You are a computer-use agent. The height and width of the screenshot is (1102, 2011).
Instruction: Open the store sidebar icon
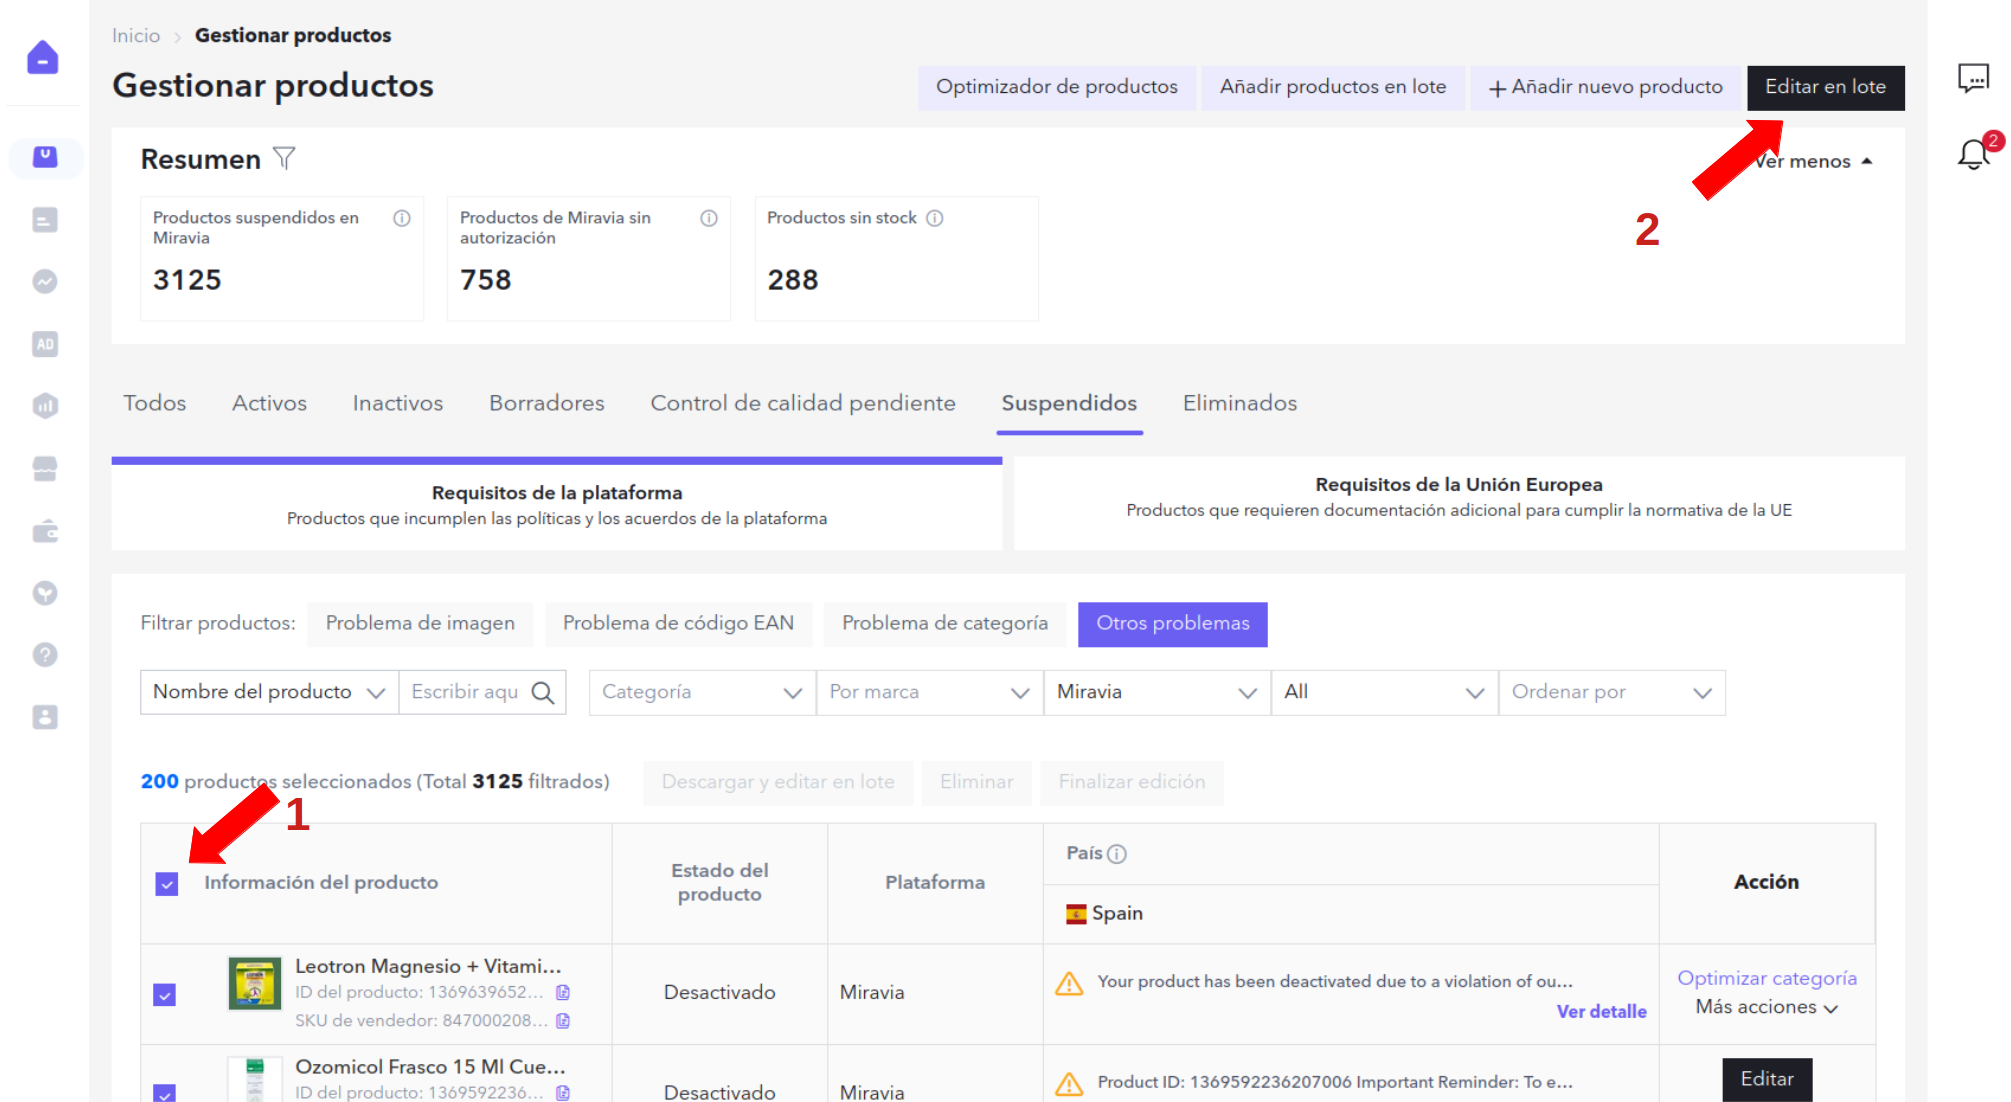45,468
